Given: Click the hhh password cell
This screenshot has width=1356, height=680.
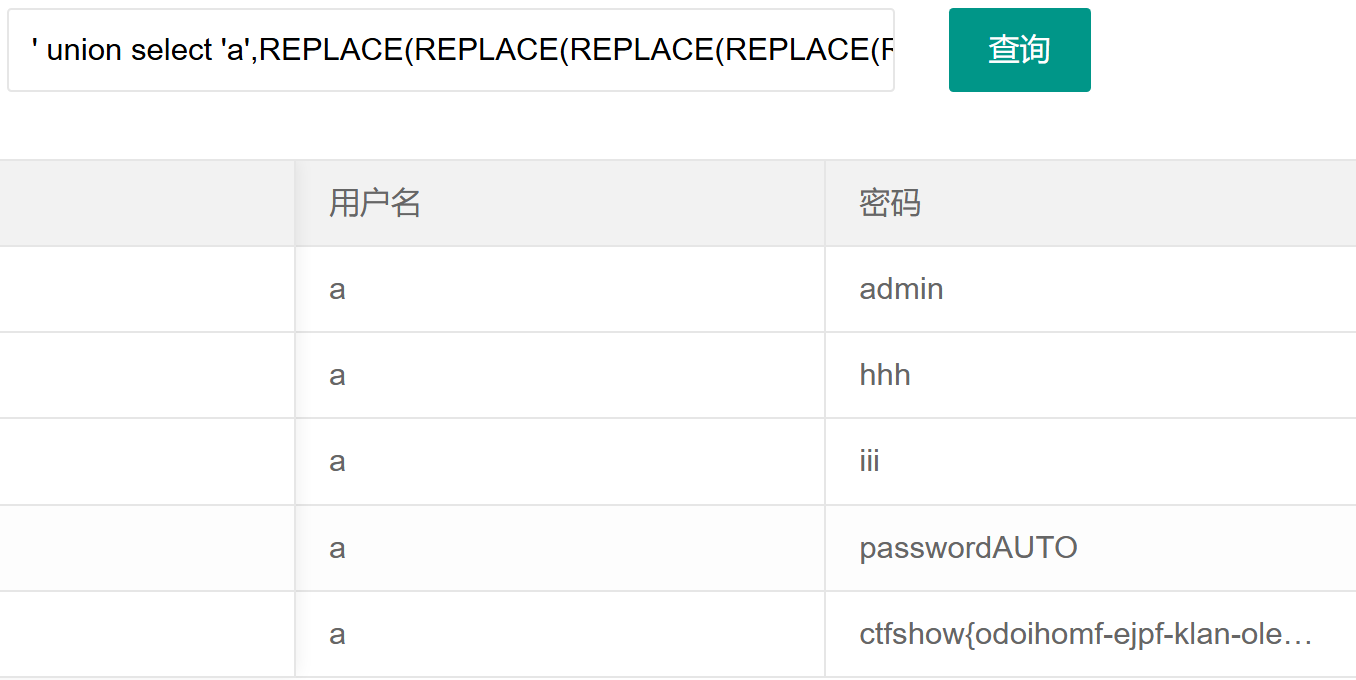Looking at the screenshot, I should click(884, 375).
